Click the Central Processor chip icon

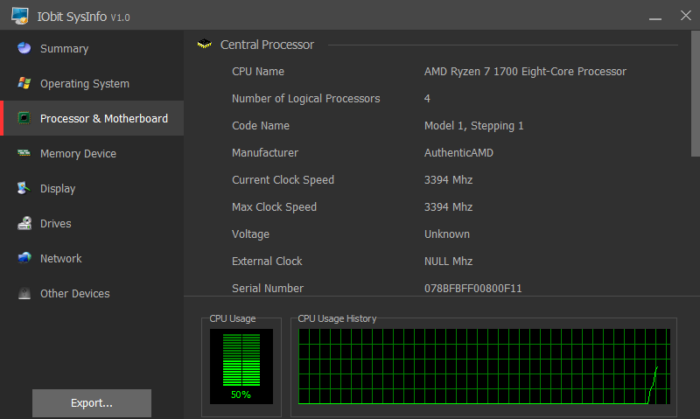point(204,44)
